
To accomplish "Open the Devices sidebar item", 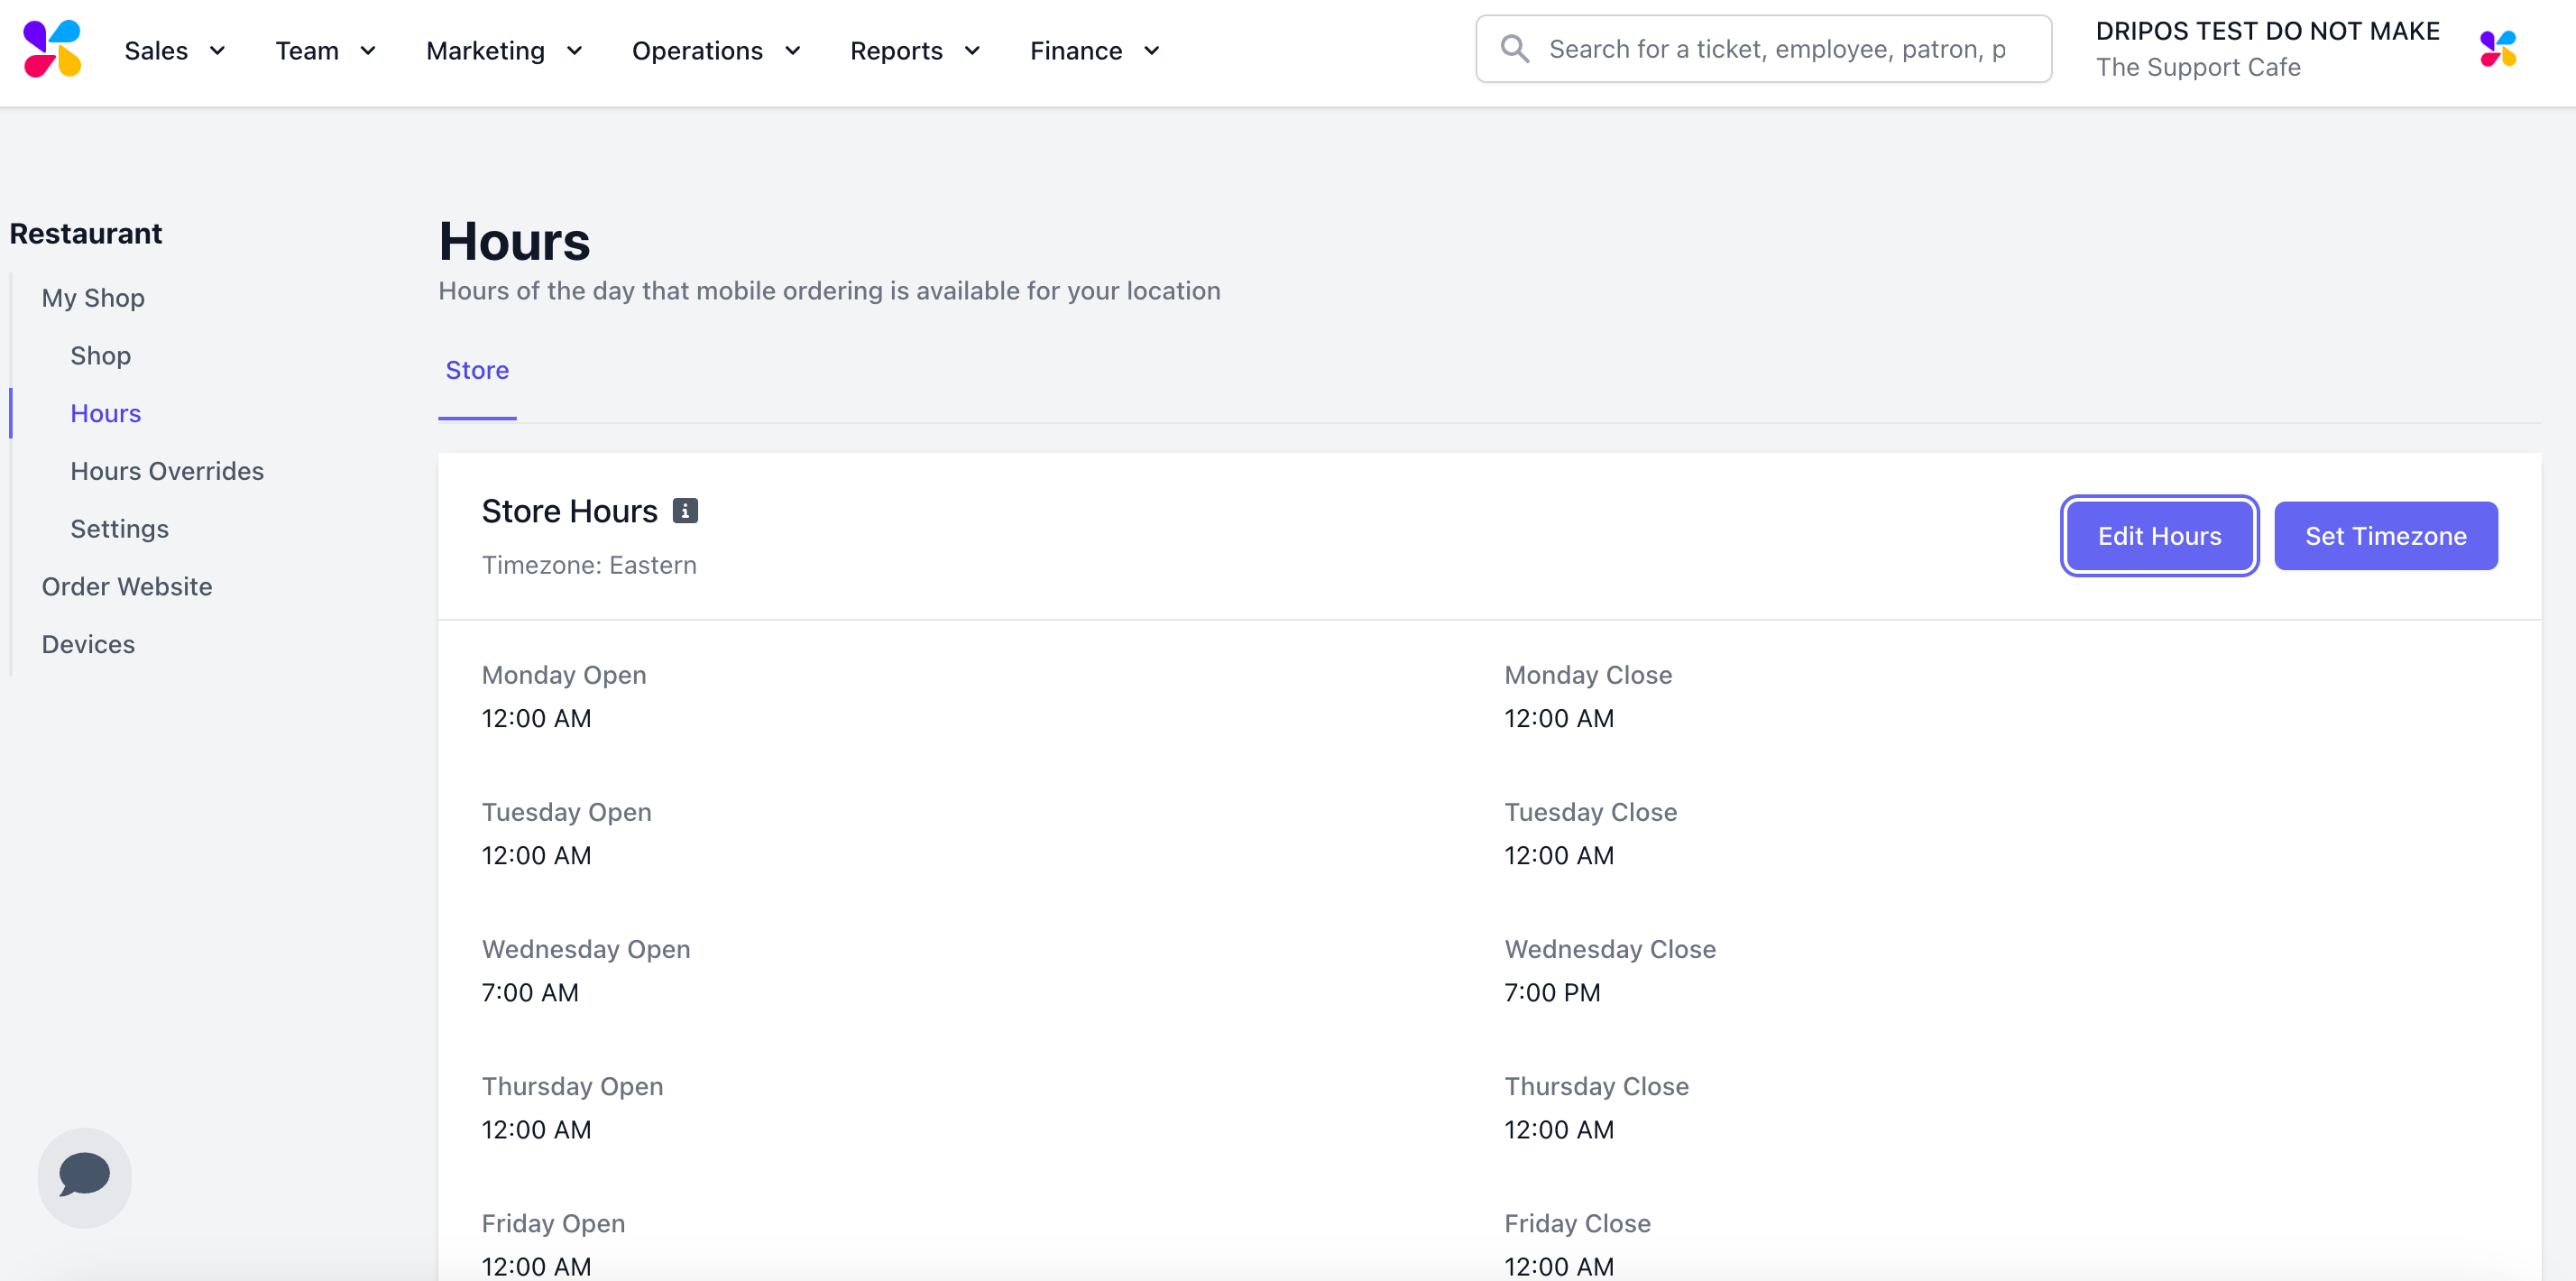I will 88,645.
